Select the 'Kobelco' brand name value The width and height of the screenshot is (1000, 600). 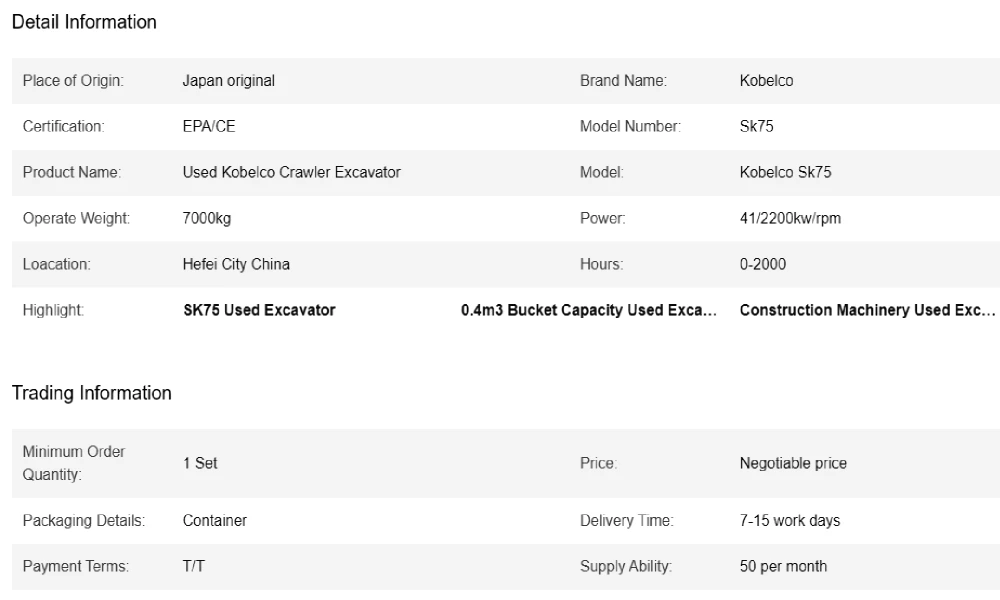766,81
